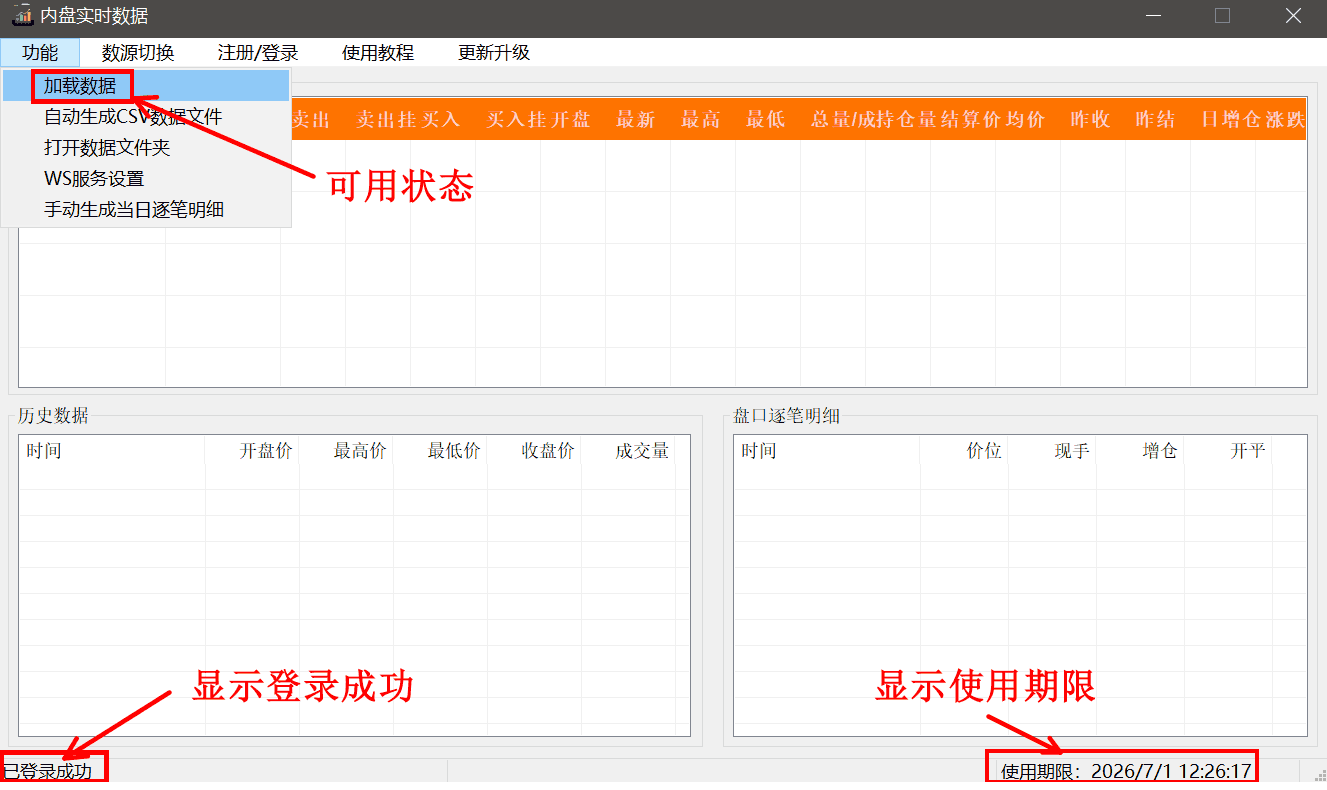This screenshot has height=790, width=1327.
Task: Open WS服务设置 from the dropdown menu
Action: click(x=94, y=179)
